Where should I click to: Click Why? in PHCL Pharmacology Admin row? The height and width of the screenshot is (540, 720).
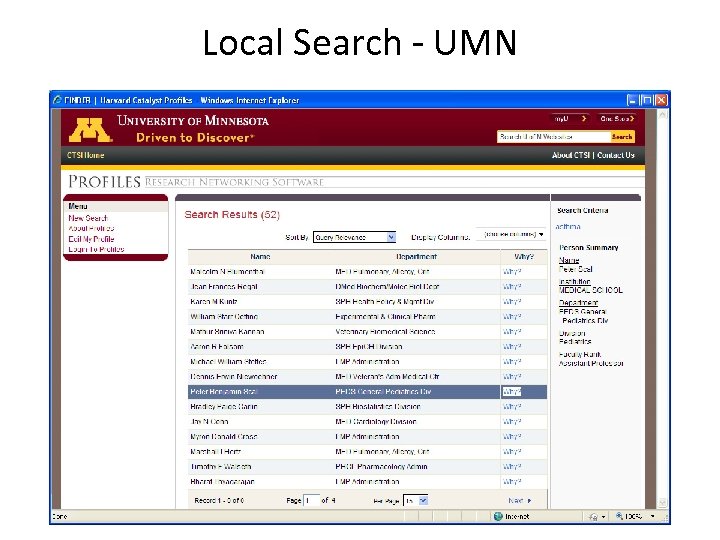(x=512, y=467)
